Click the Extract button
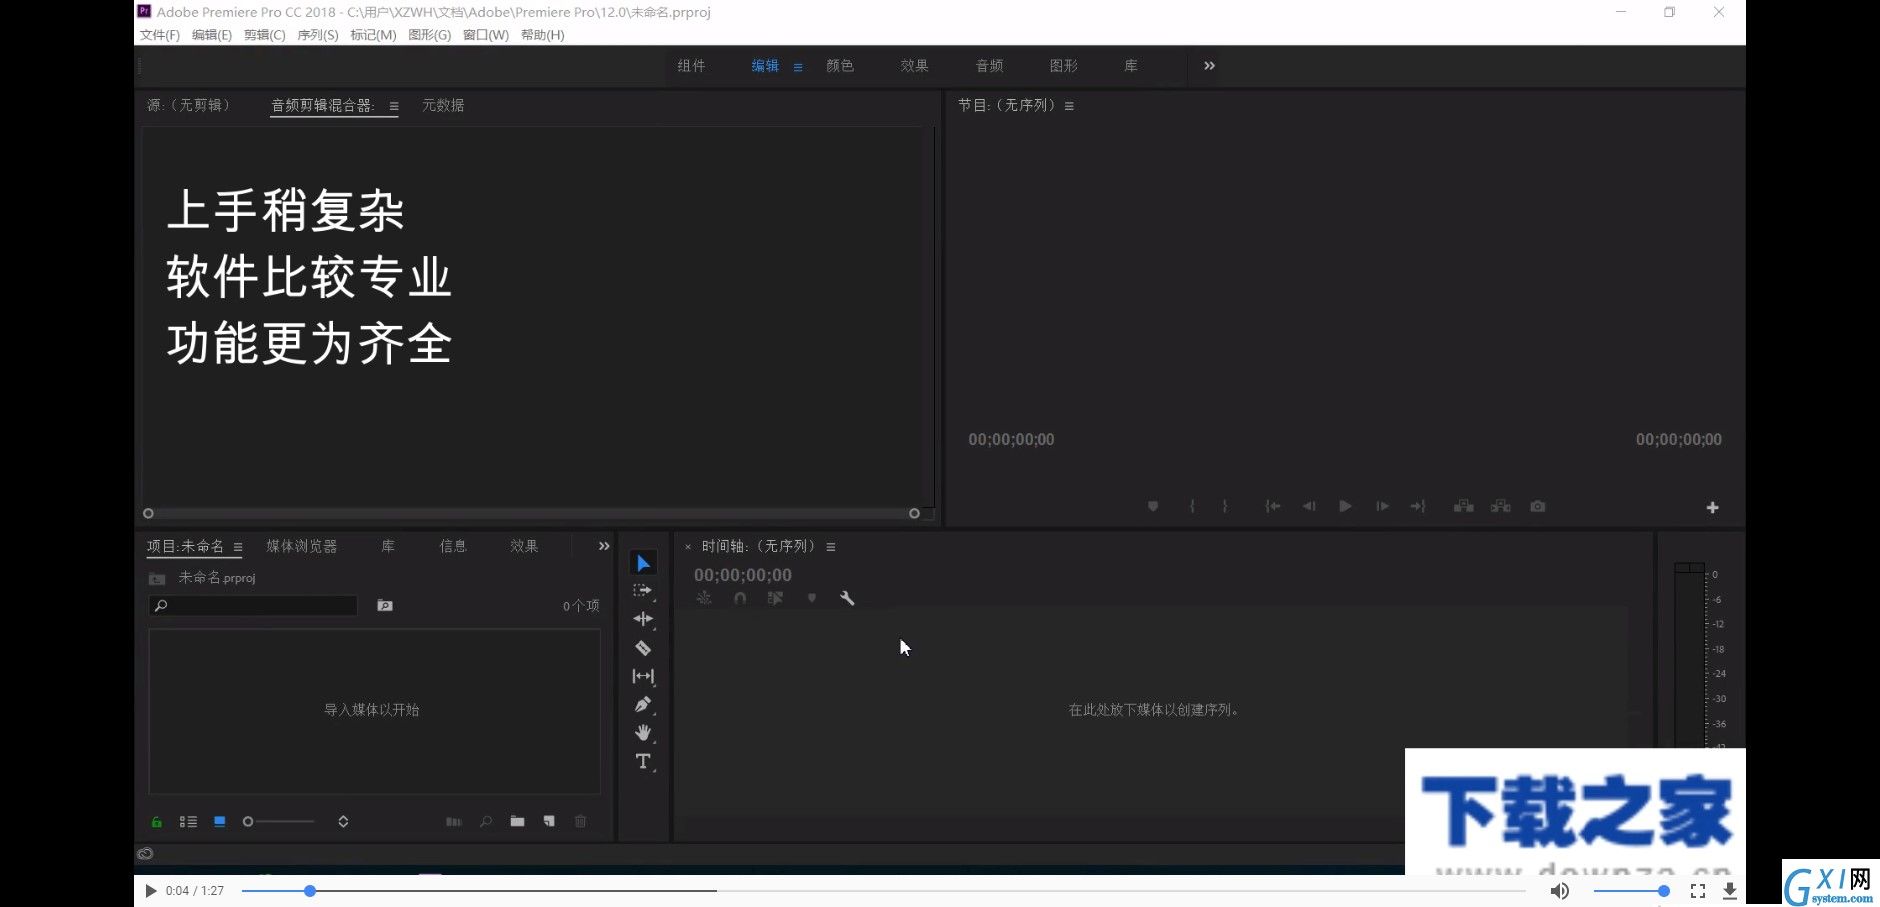The width and height of the screenshot is (1880, 907). pyautogui.click(x=1500, y=507)
